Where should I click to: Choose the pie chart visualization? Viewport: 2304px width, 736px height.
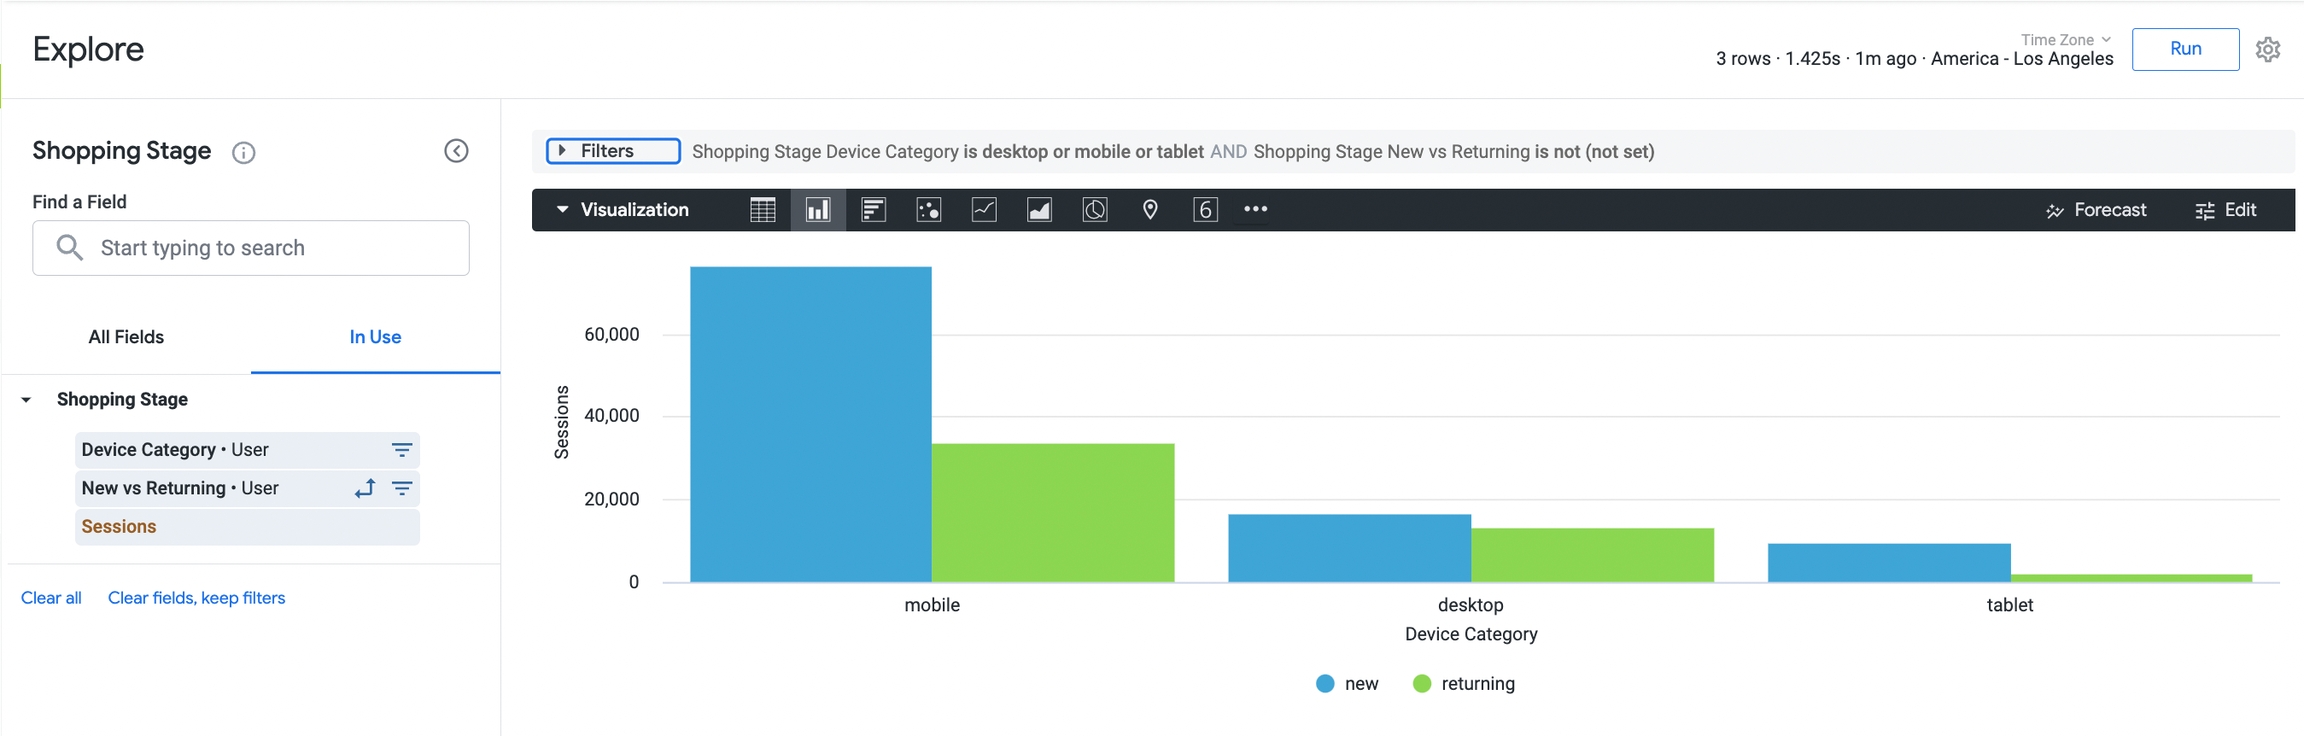tap(1095, 210)
